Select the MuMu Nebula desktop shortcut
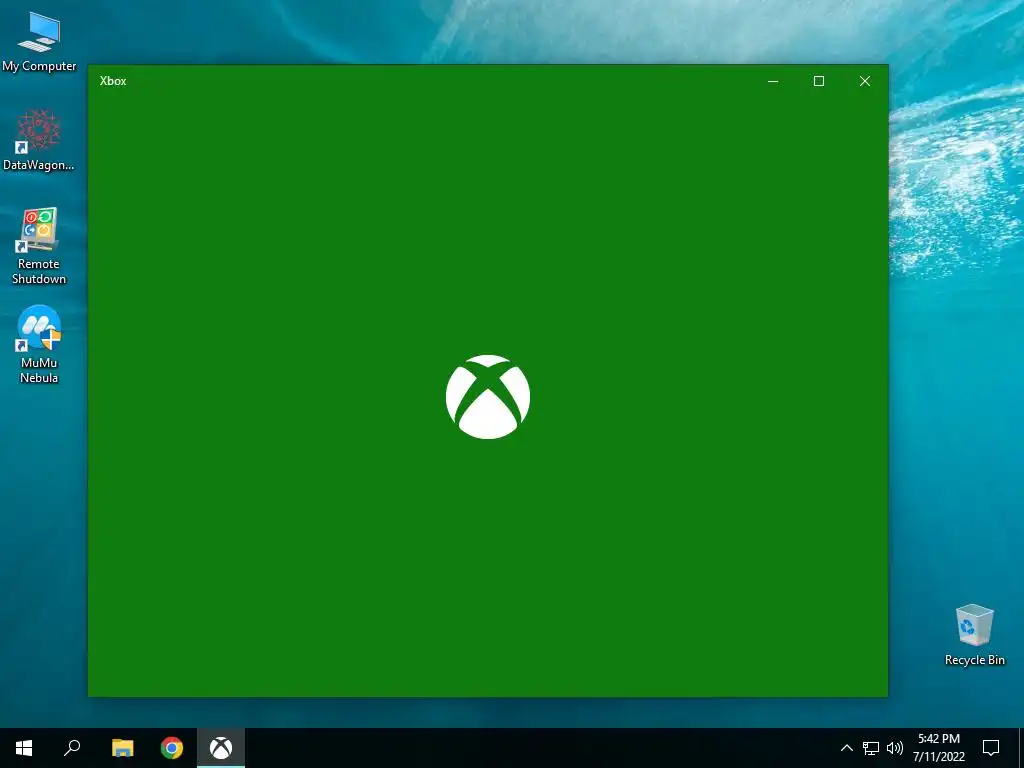1024x768 pixels. [39, 344]
